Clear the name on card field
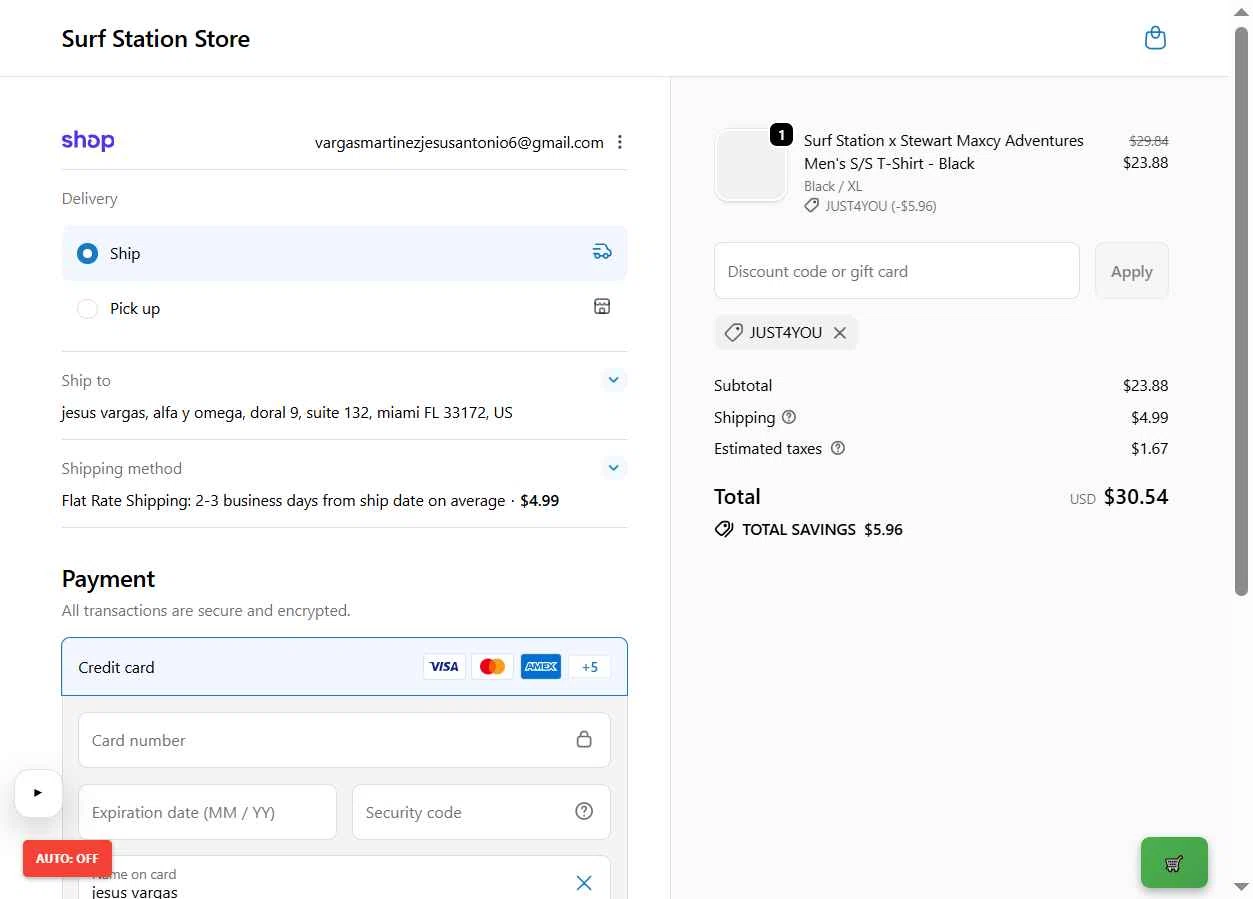Image resolution: width=1253 pixels, height=899 pixels. point(584,883)
